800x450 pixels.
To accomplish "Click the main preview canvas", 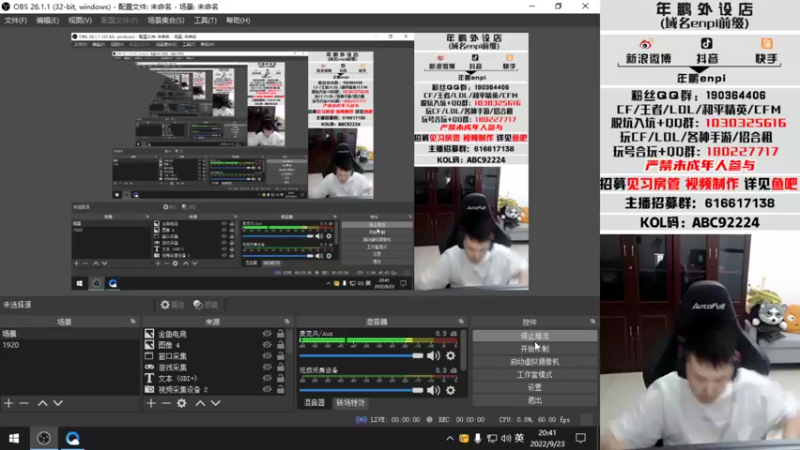I will click(300, 162).
